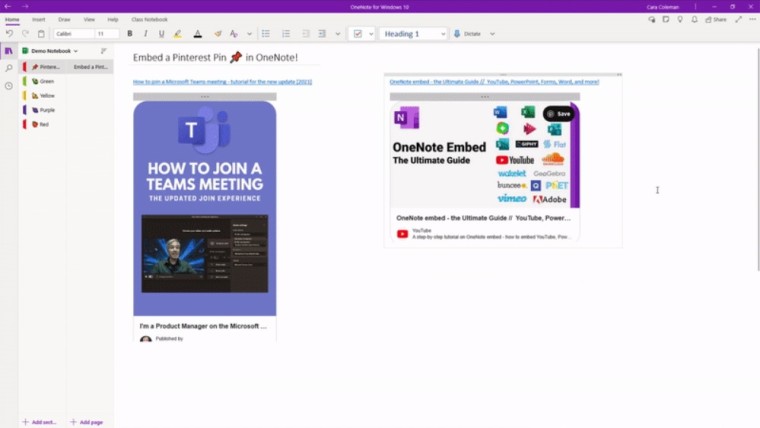Open the Insert tab
Viewport: 760px width, 428px height.
(x=39, y=19)
